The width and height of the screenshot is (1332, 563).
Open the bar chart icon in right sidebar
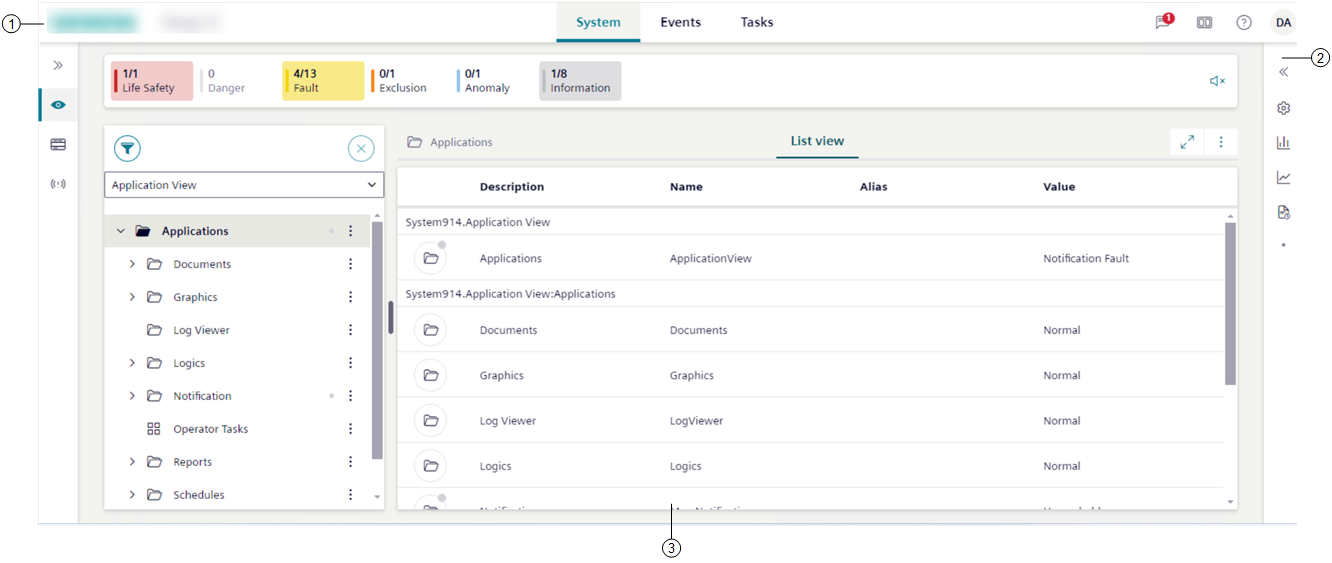pyautogui.click(x=1284, y=143)
